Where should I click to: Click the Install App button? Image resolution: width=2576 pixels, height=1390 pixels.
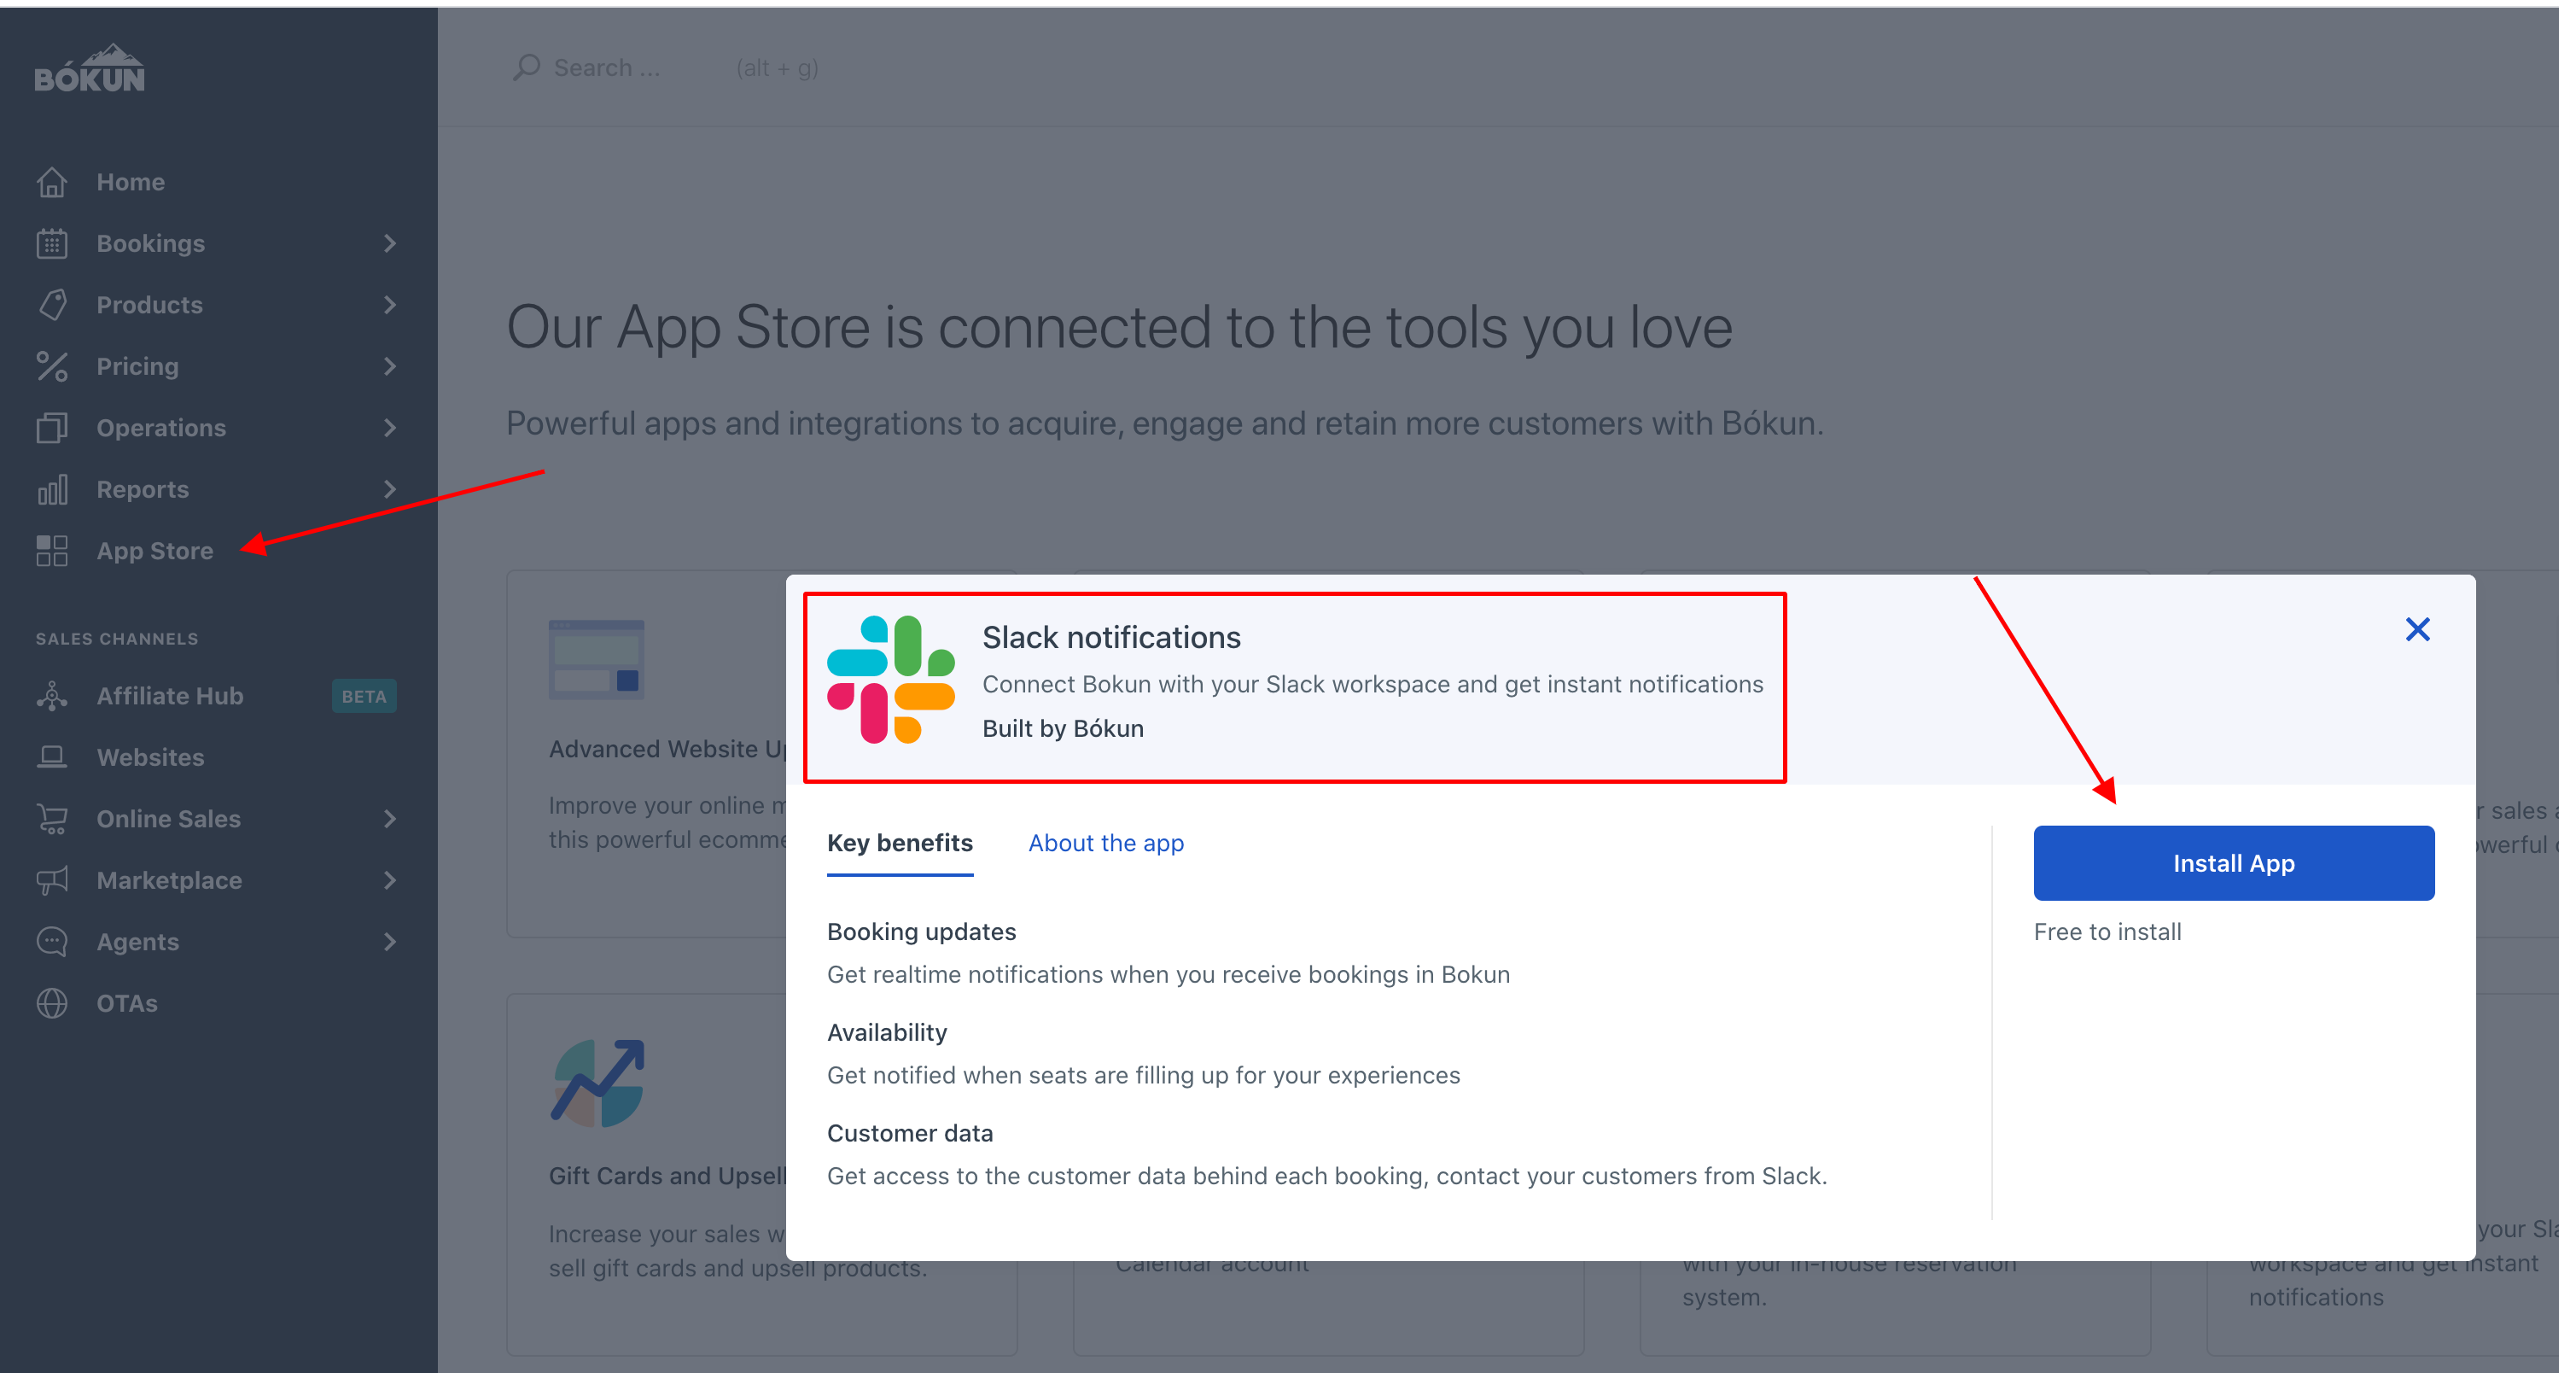click(2248, 869)
